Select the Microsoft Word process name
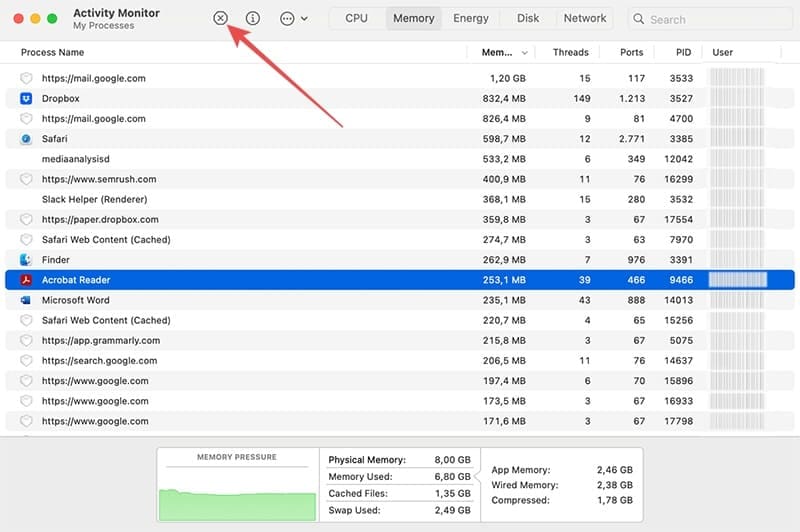Viewport: 800px width, 532px height. point(76,300)
